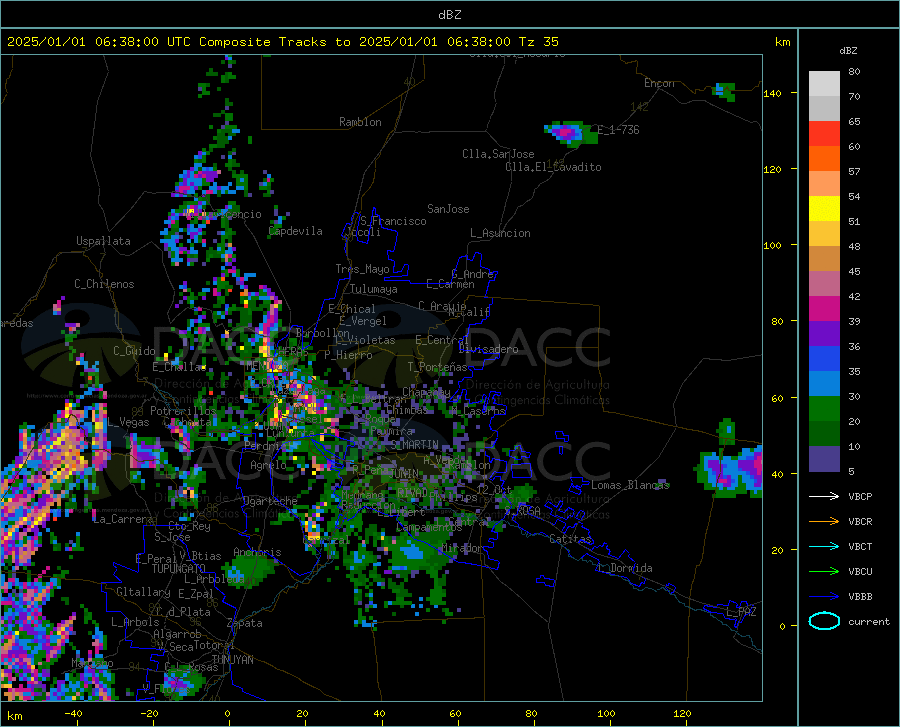Viewport: 900px width, 727px height.
Task: Pick the purple 36–39 dBZ swatch
Action: 824,334
